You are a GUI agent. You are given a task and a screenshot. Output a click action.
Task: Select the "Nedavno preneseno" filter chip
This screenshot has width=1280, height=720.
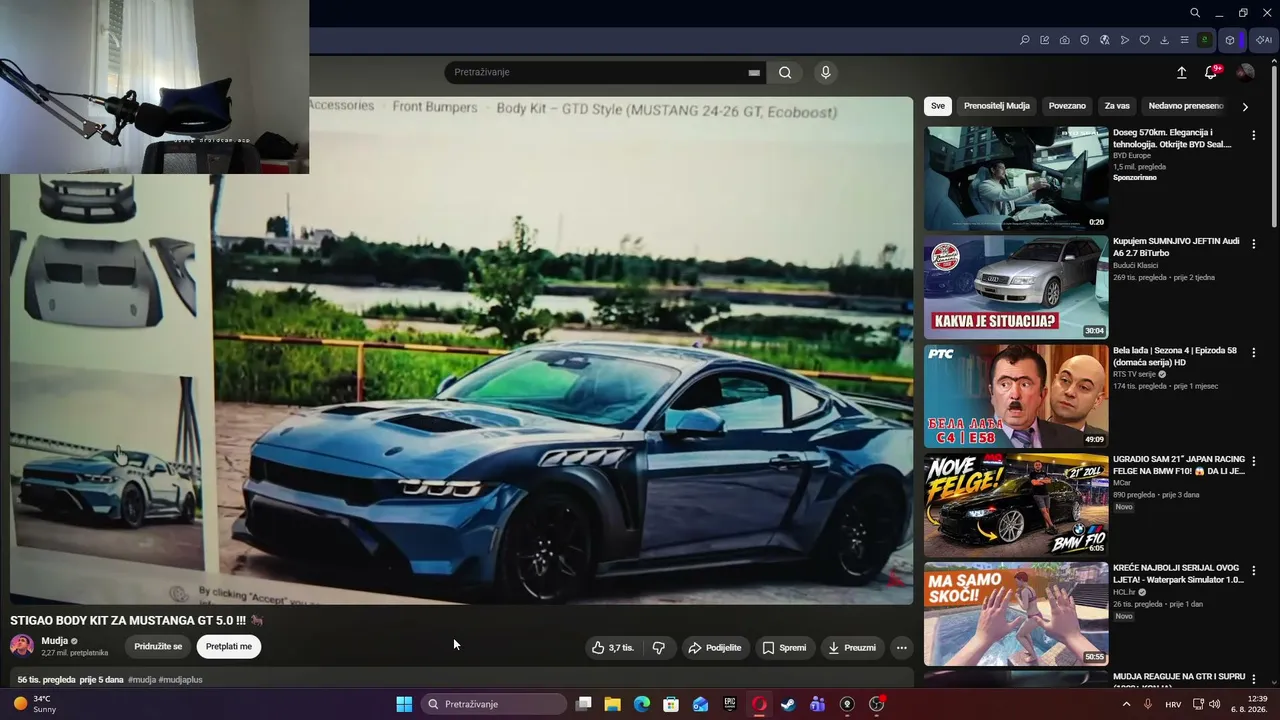click(1186, 106)
